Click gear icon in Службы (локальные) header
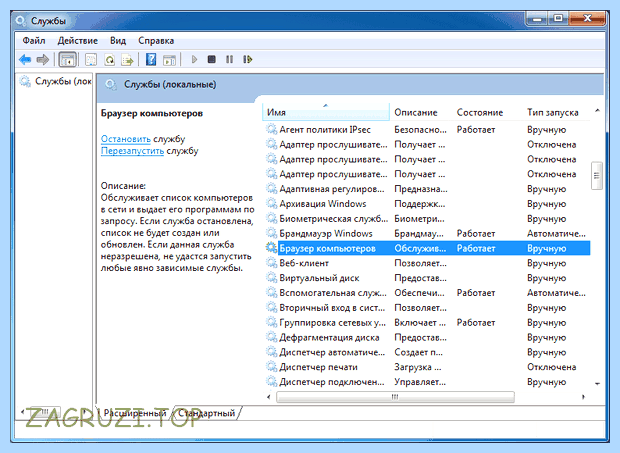Screen dimensions: 620x453 point(111,85)
